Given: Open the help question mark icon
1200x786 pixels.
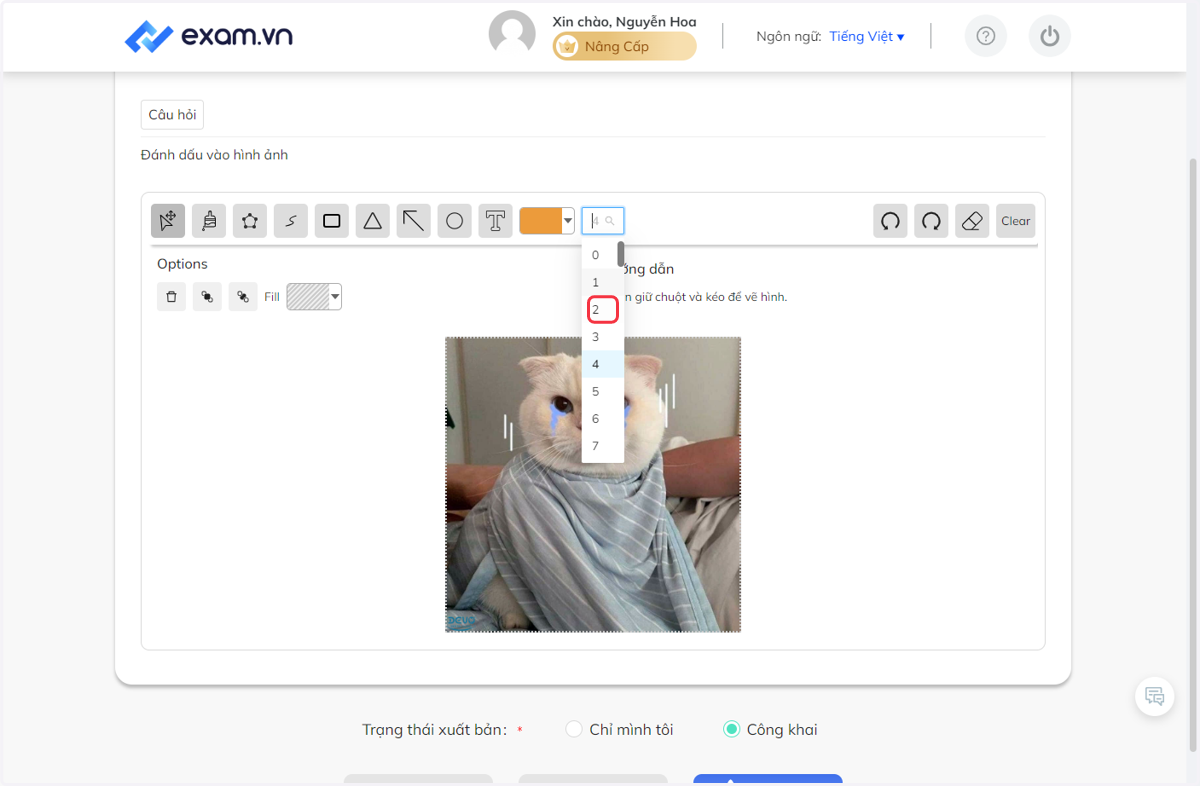Looking at the screenshot, I should coord(986,37).
